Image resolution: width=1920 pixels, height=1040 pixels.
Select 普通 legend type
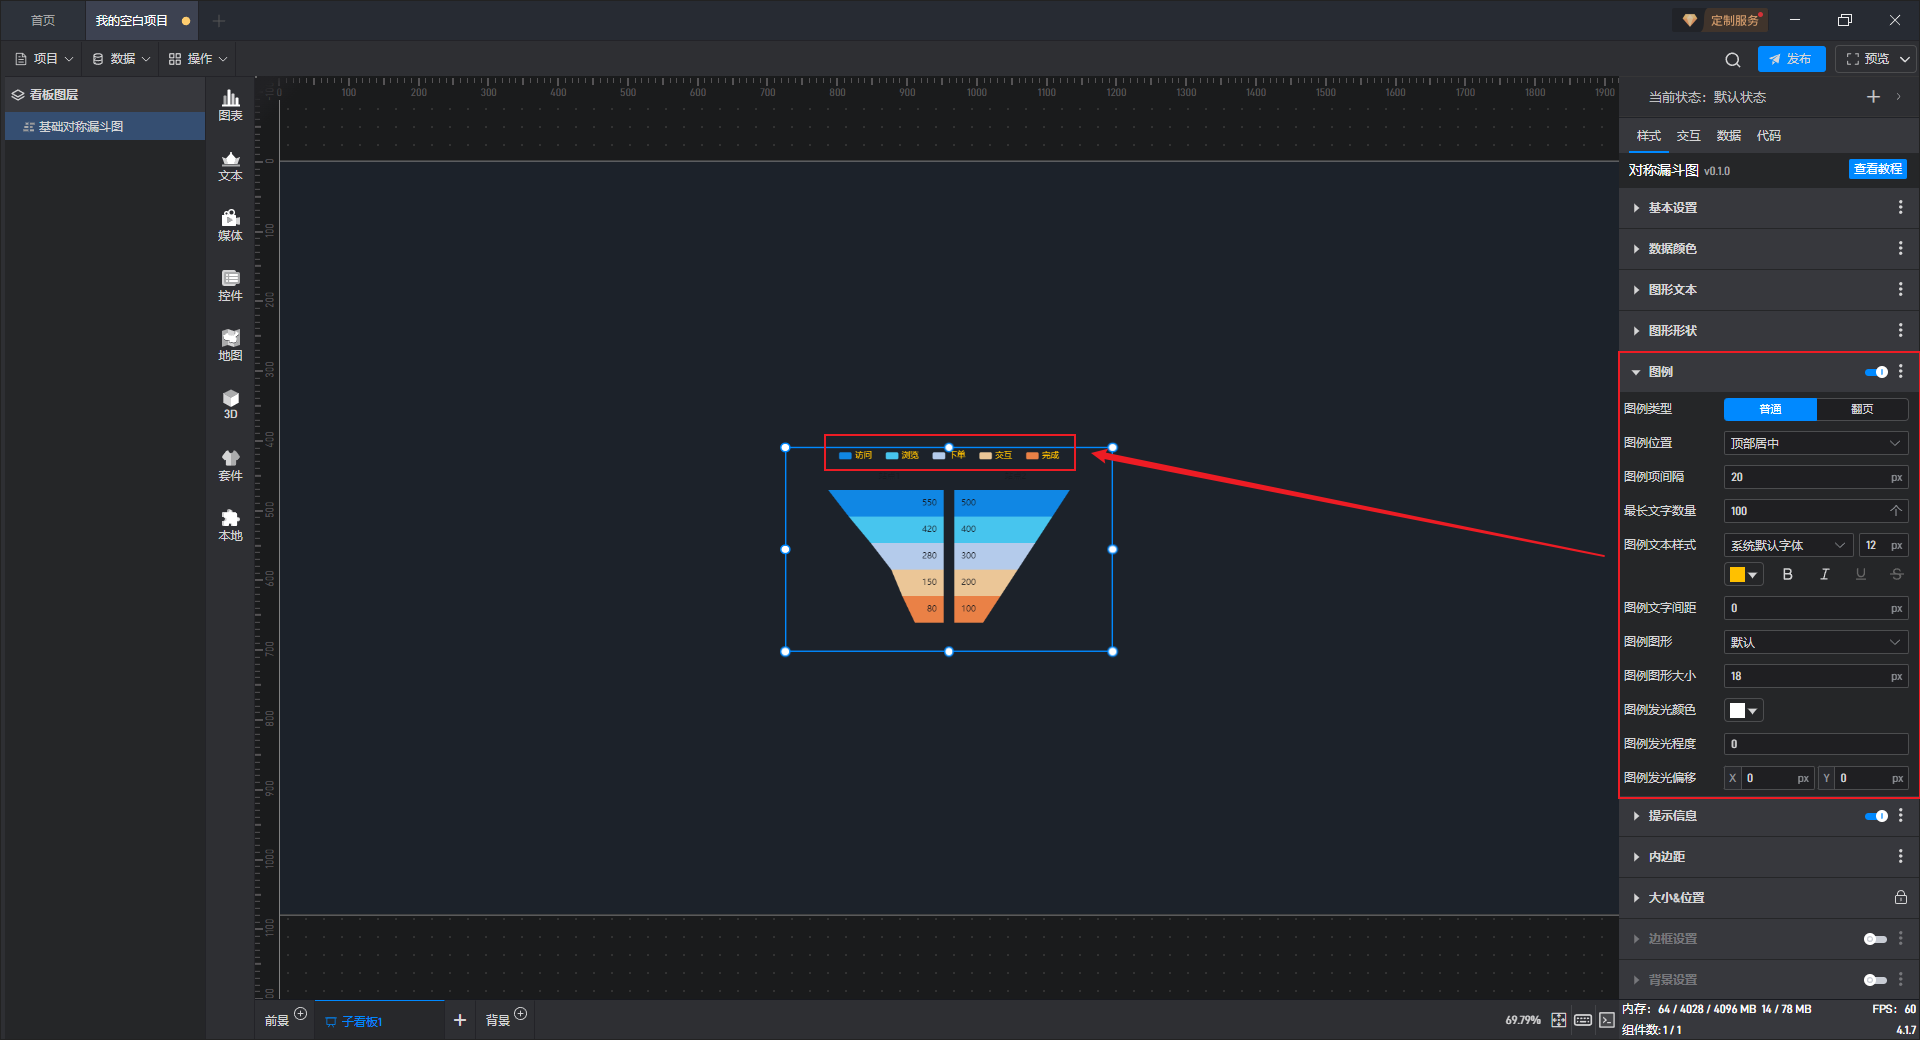[1770, 409]
